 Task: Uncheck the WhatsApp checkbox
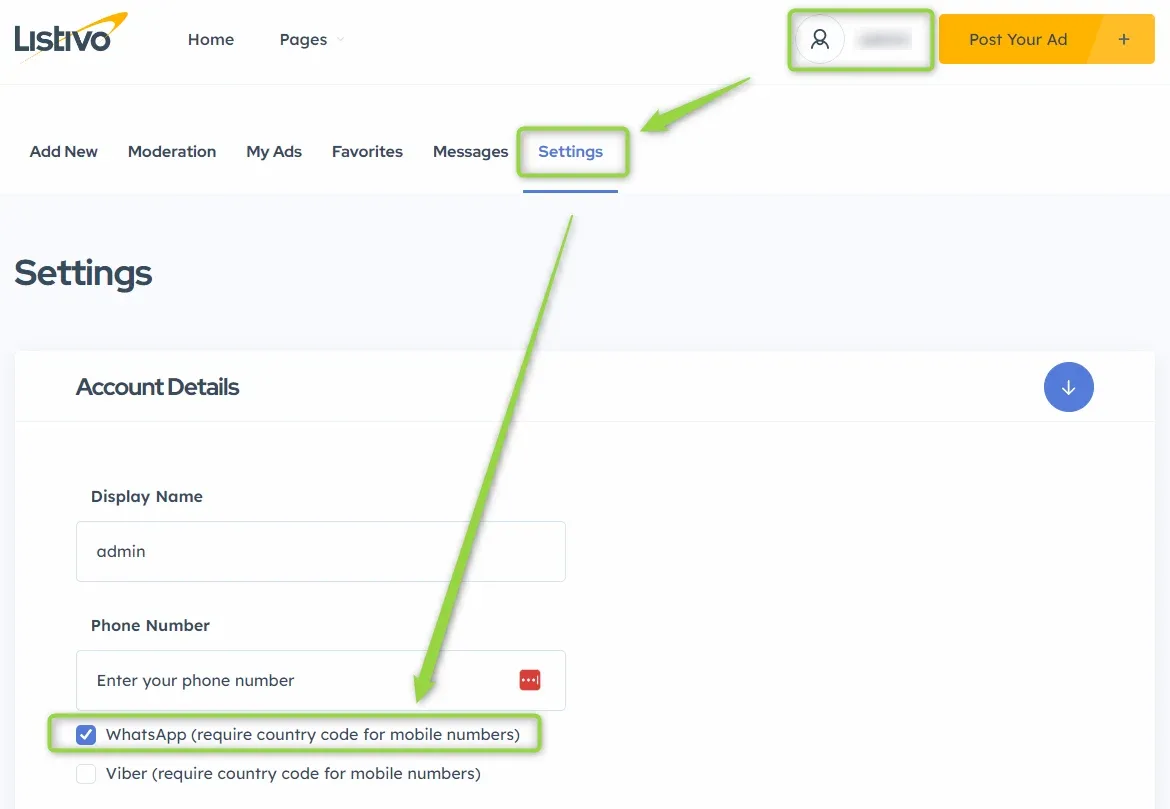(86, 734)
